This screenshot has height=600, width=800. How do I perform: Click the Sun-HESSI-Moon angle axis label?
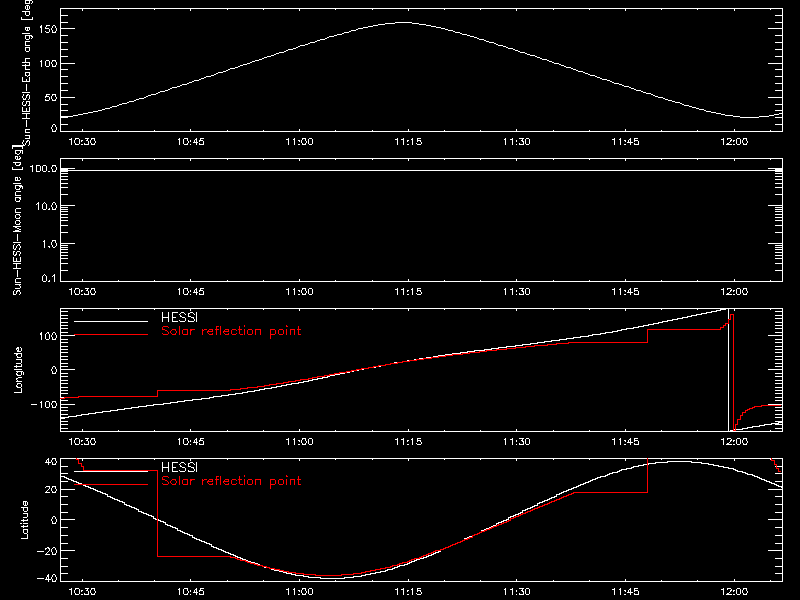tap(18, 220)
